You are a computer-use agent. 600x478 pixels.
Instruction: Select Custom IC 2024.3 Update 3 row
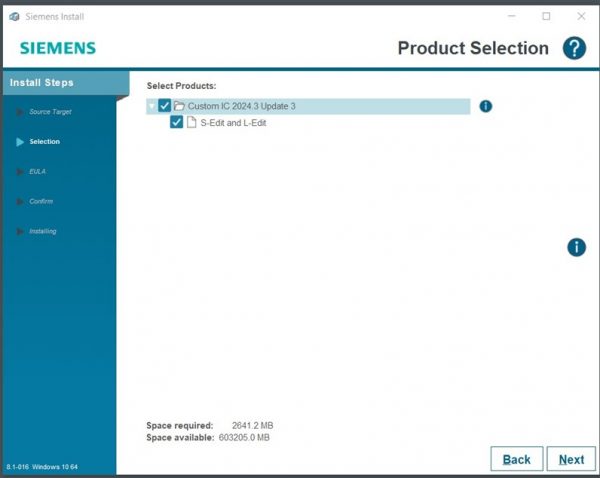coord(308,106)
